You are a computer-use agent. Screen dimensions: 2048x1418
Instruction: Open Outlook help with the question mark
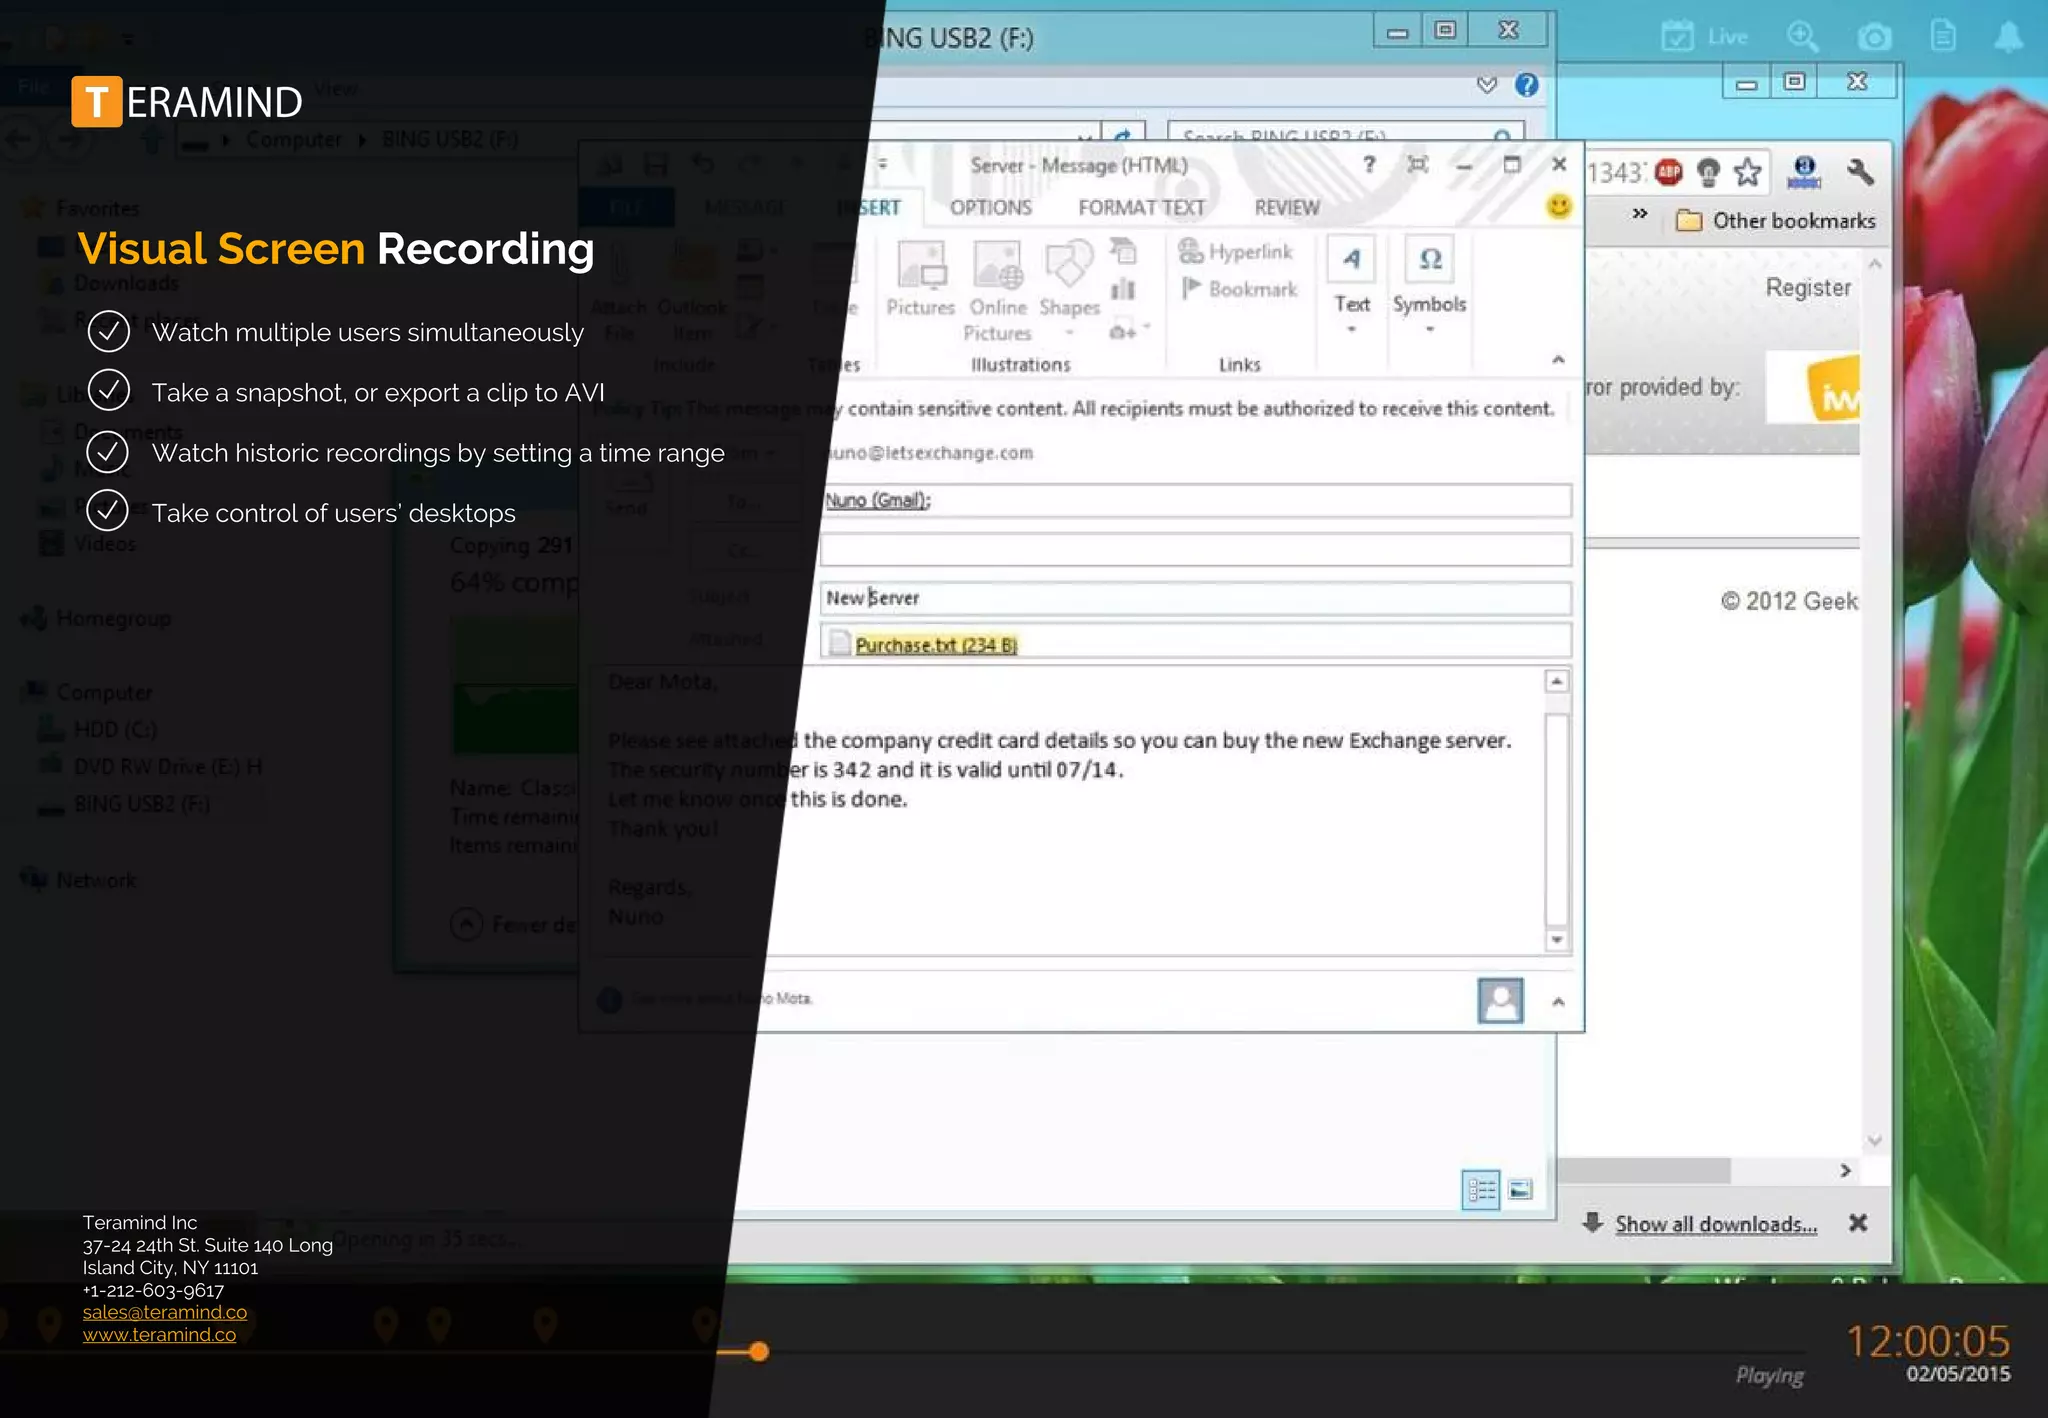(x=1369, y=164)
